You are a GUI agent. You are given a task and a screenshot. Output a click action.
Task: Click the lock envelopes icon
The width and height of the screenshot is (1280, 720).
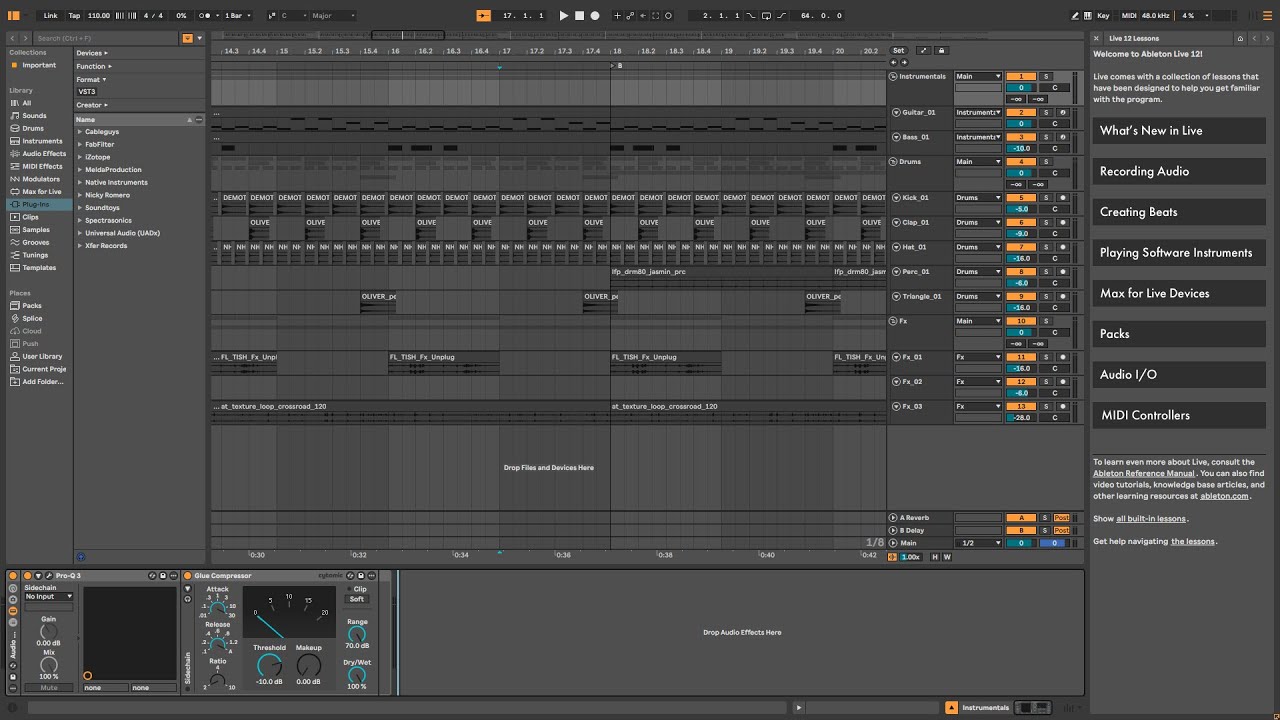coord(941,50)
